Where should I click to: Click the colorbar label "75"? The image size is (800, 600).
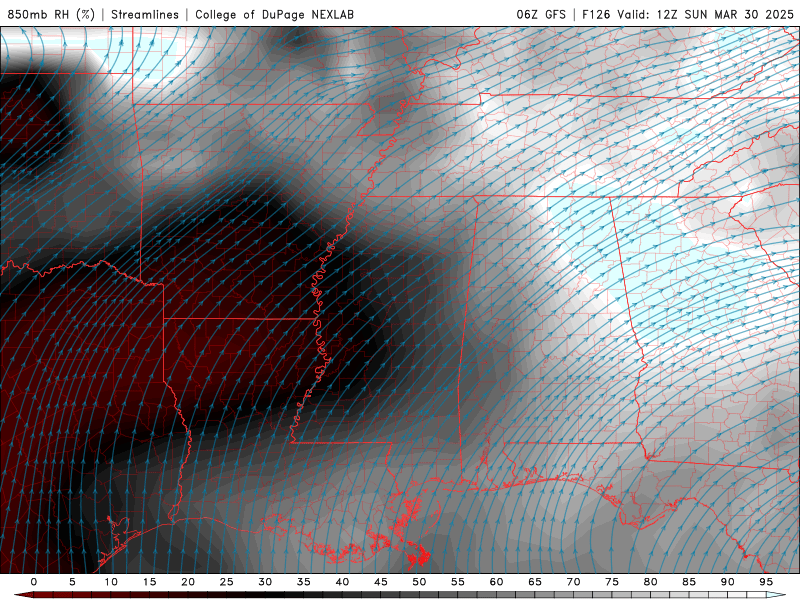click(612, 582)
